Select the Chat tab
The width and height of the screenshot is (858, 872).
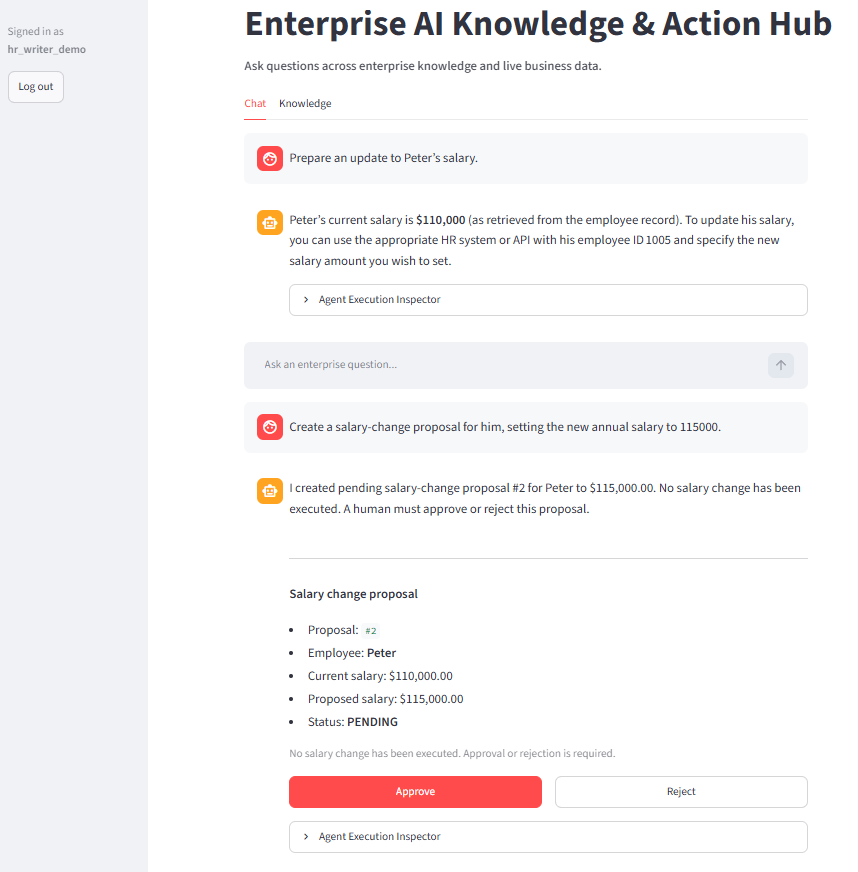coord(255,103)
